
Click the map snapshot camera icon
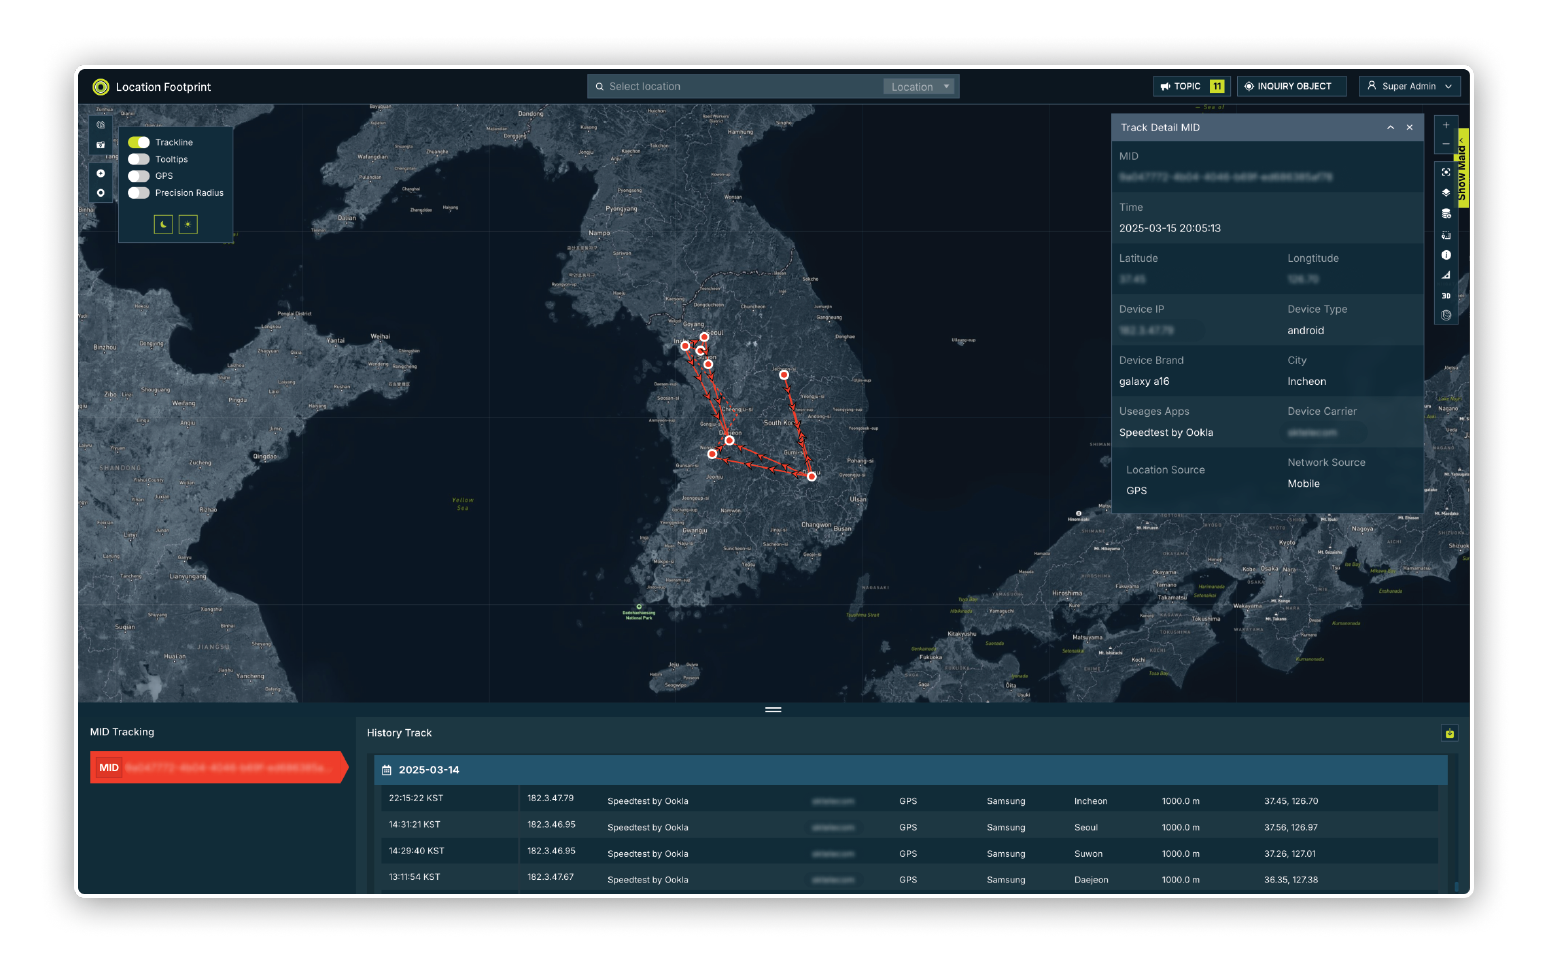coord(100,145)
